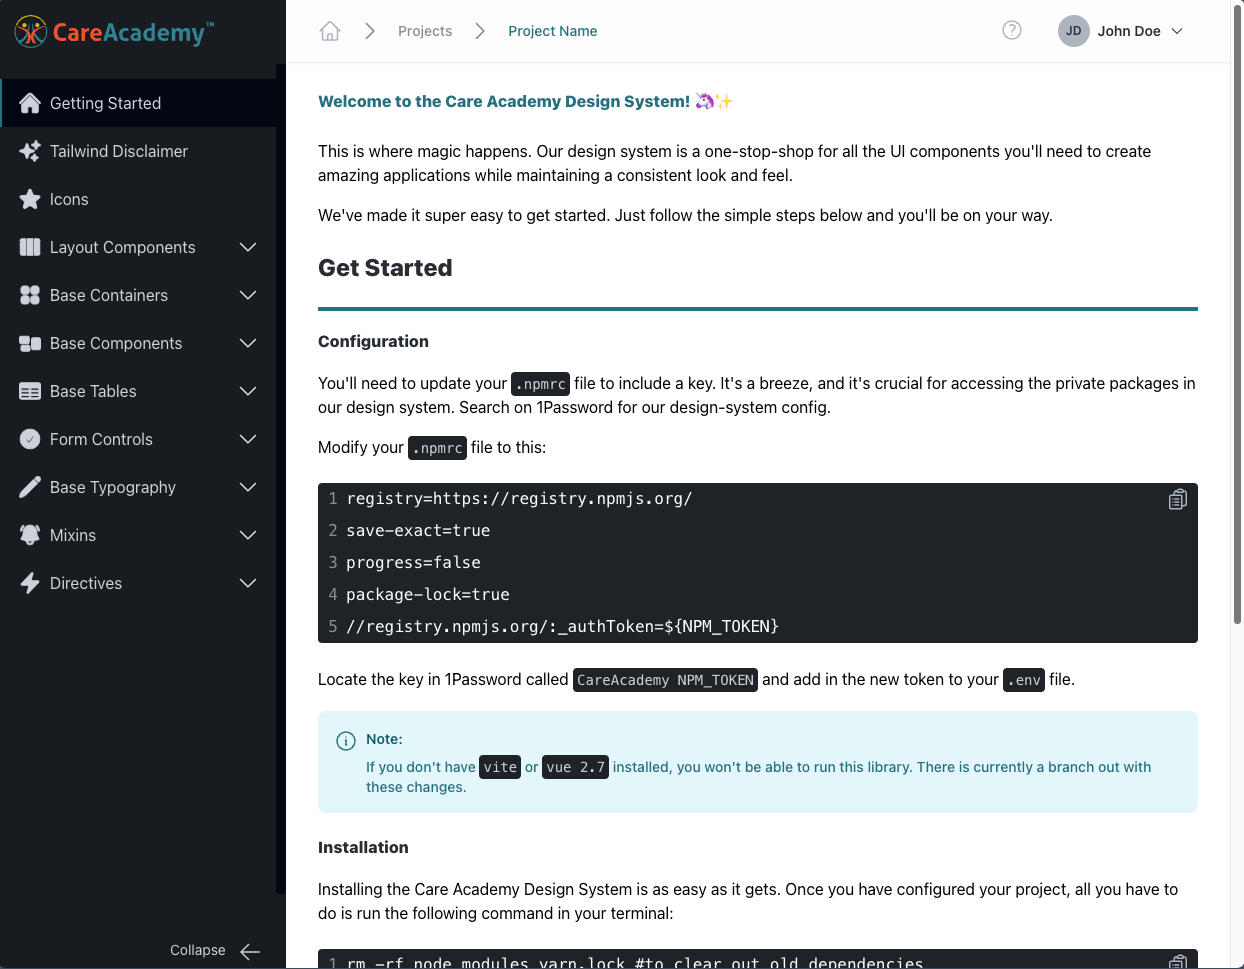Click the Collapse sidebar label
This screenshot has width=1244, height=969.
pyautogui.click(x=198, y=950)
